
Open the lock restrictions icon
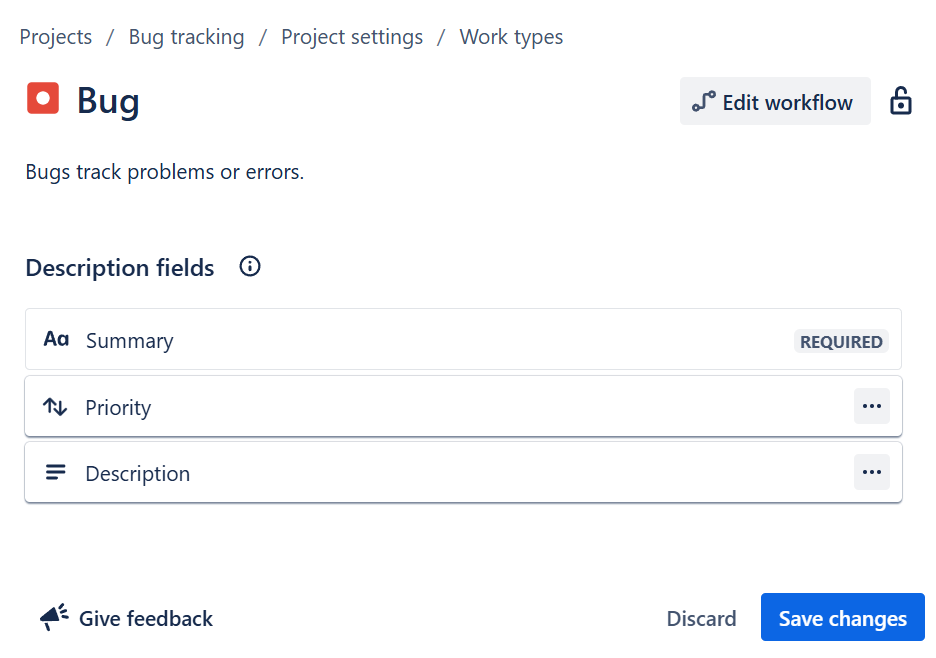point(900,100)
